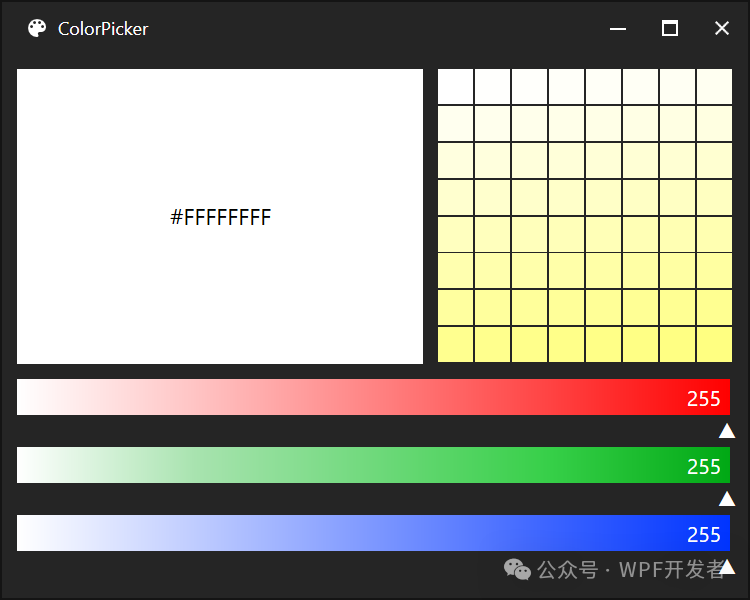The height and width of the screenshot is (600, 750).
Task: Select the first swatch in the seventh row
Action: (455, 308)
